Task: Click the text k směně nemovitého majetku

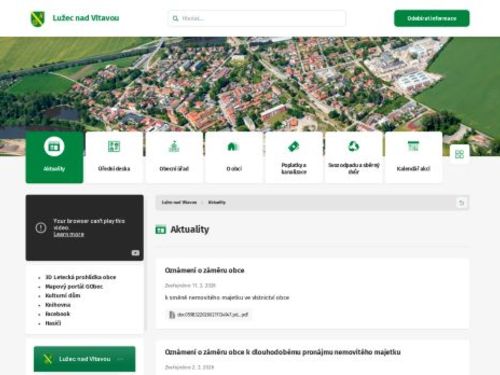Action: click(227, 297)
